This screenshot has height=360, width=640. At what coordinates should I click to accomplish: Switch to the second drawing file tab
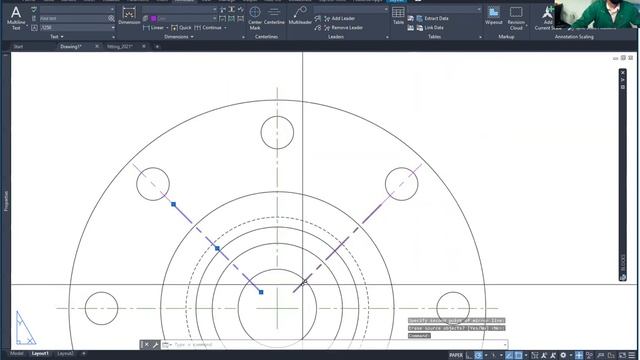[120, 47]
